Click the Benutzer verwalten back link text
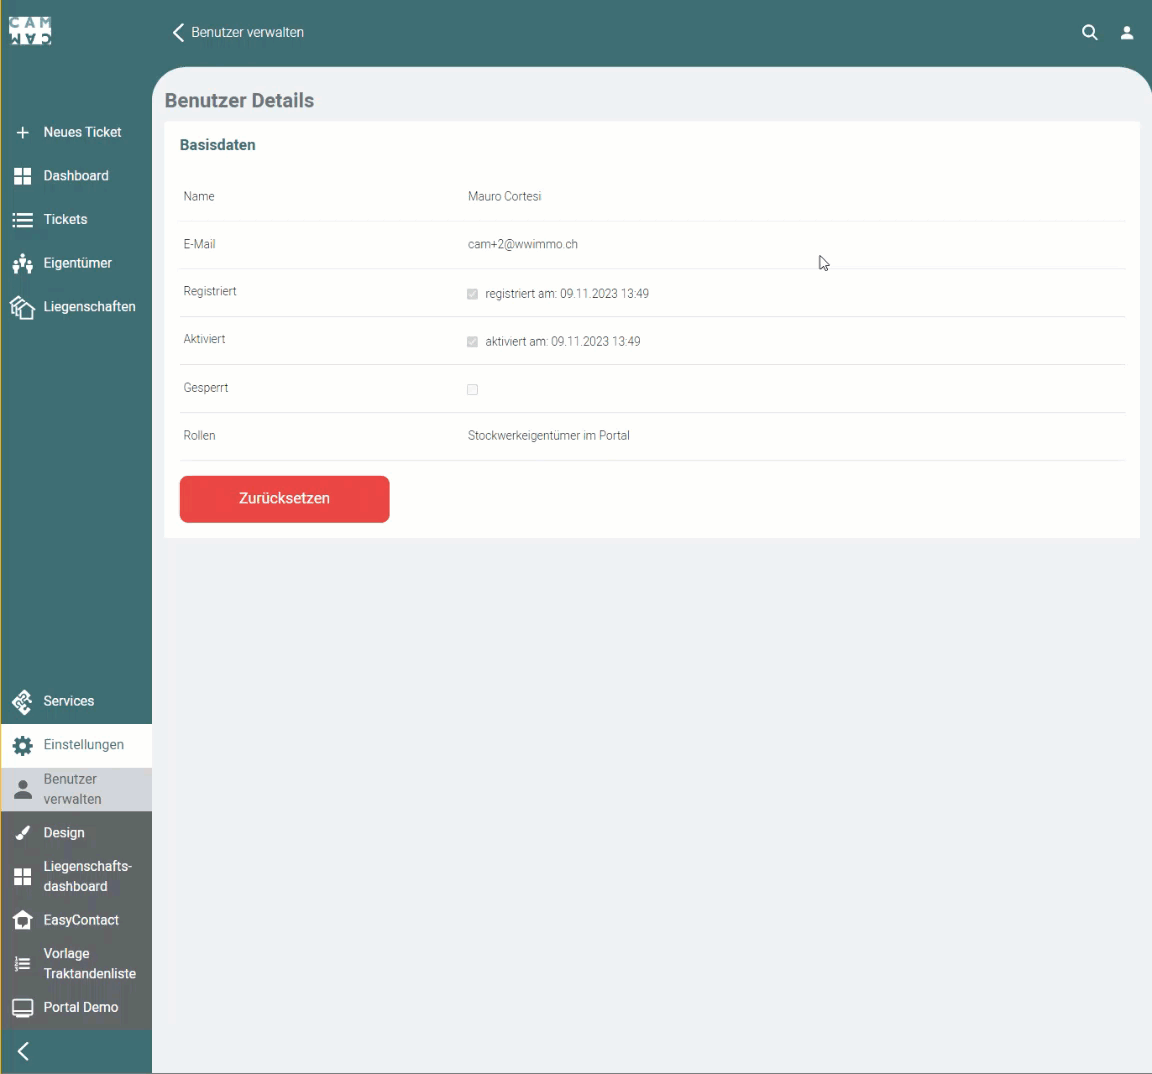Viewport: 1152px width, 1074px height. (248, 32)
